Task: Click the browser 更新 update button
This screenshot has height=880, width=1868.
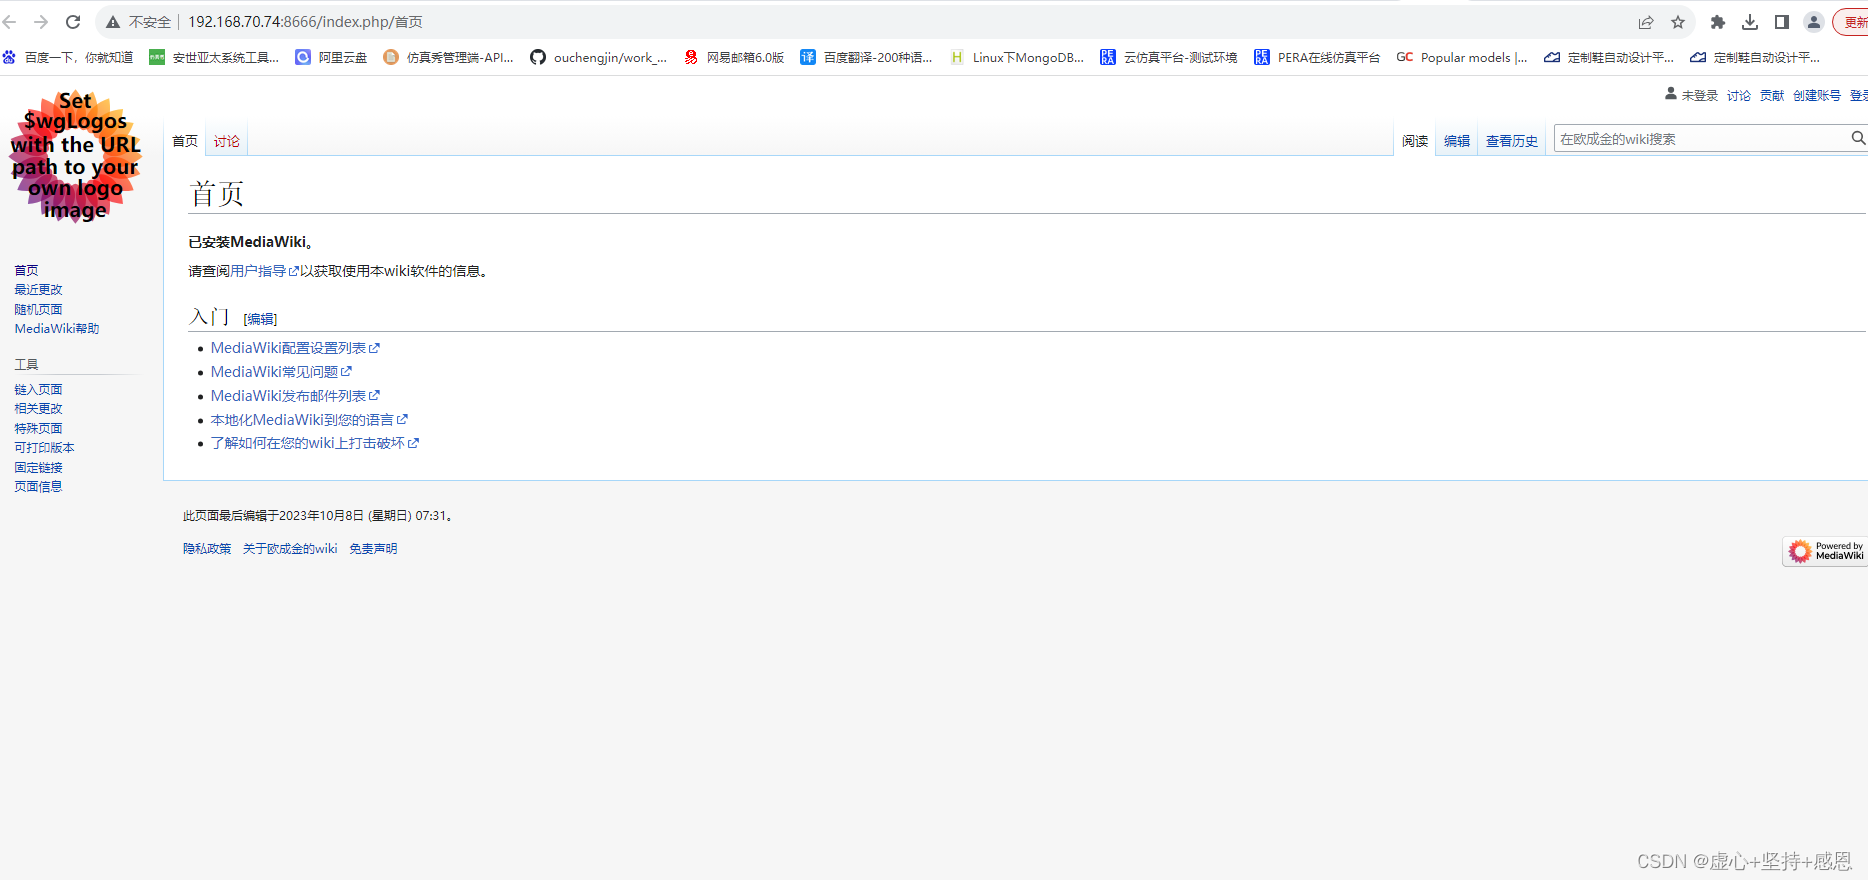Action: (1852, 22)
